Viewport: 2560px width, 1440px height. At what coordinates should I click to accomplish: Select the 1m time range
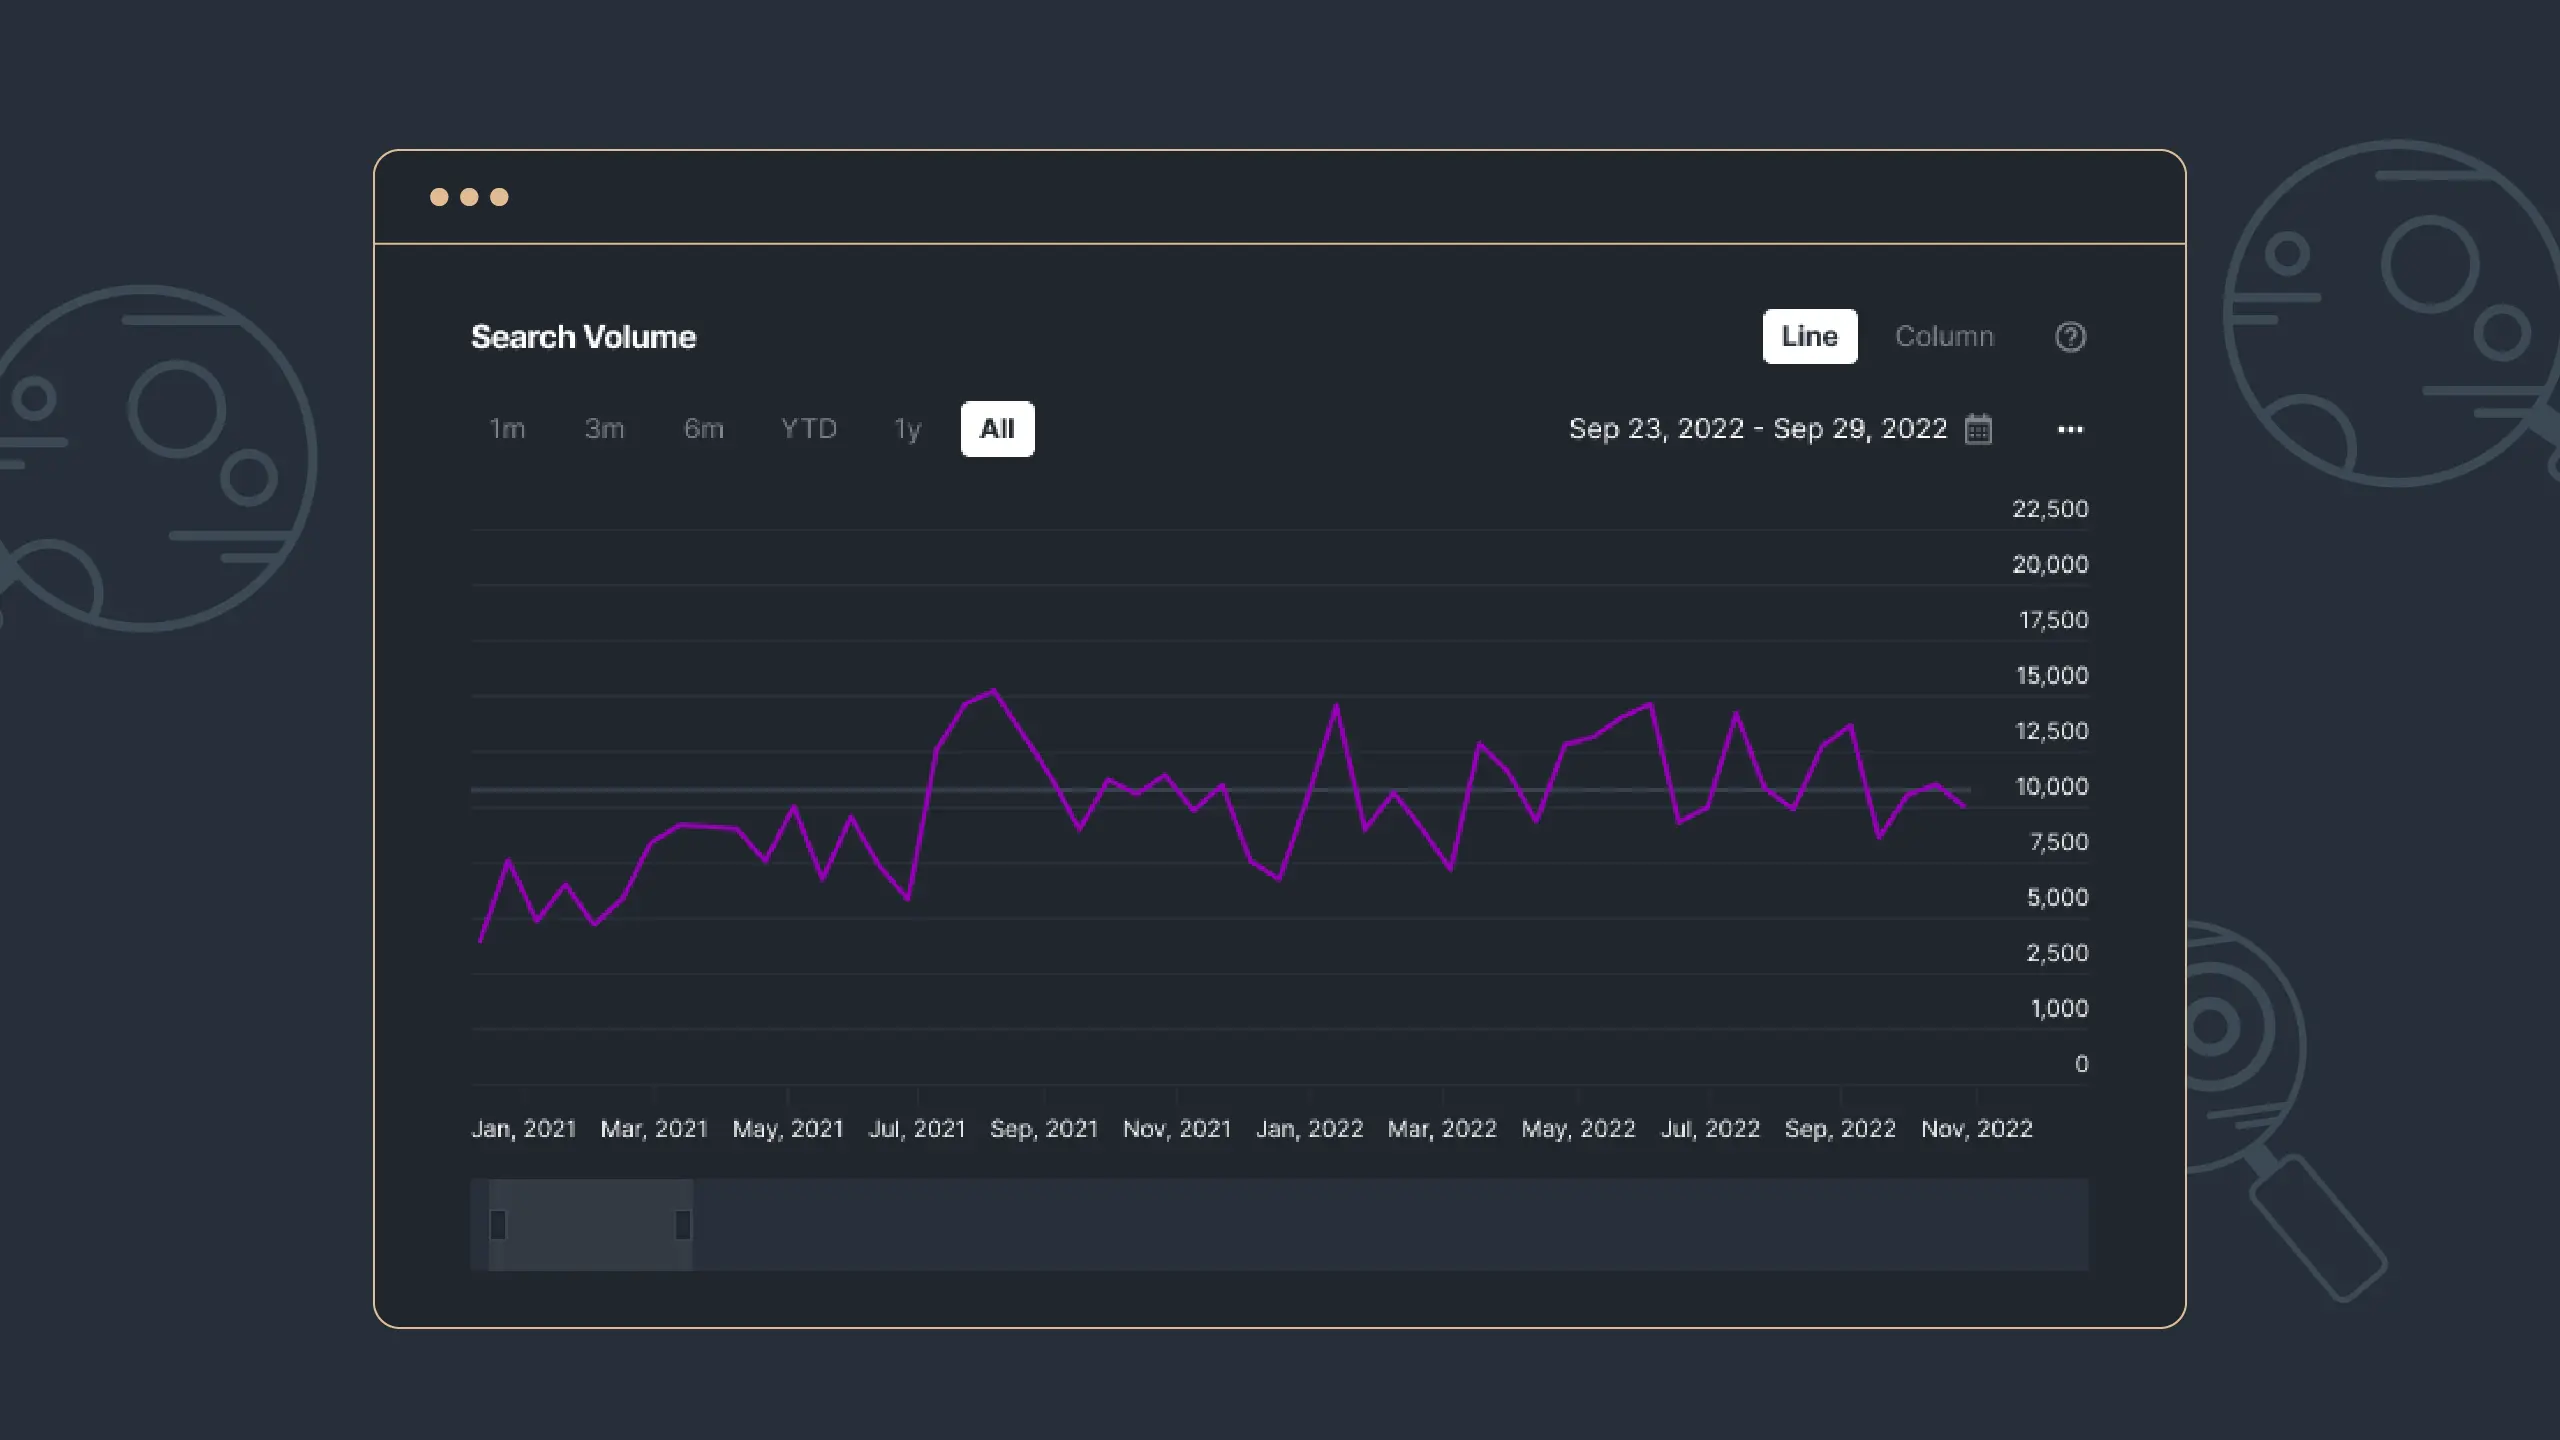(x=507, y=429)
